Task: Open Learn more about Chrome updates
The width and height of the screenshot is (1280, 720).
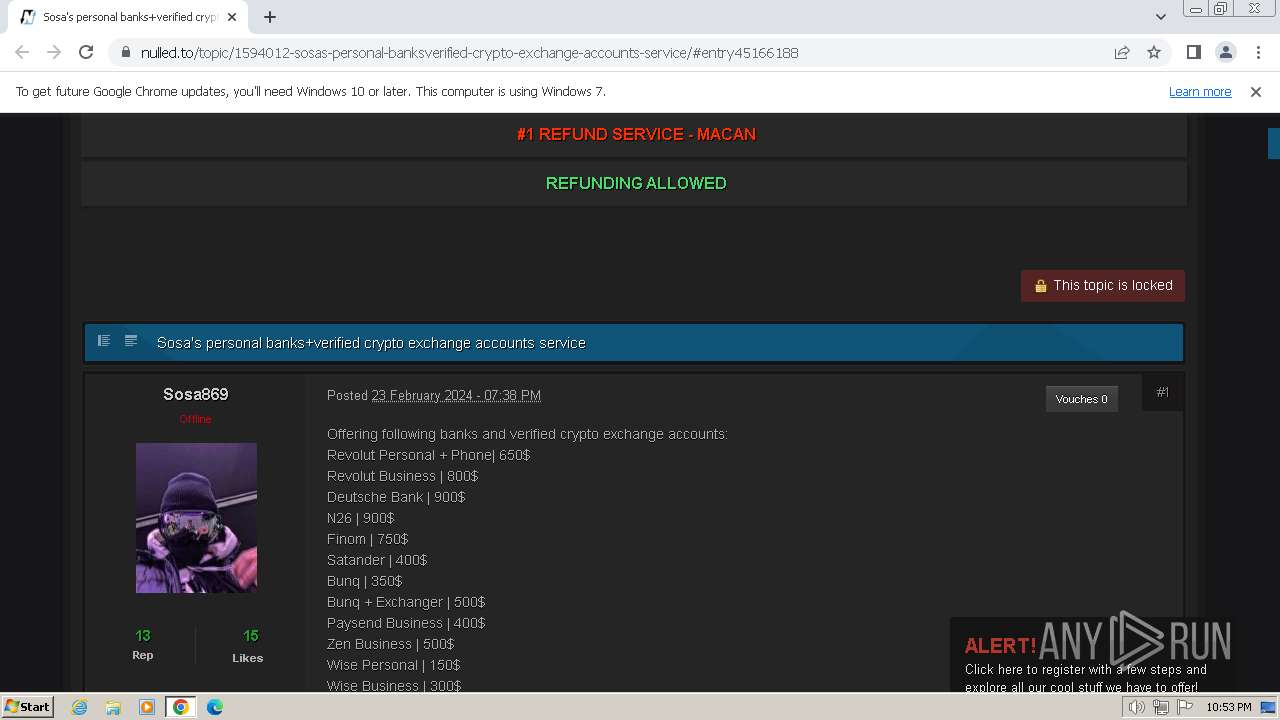Action: click(x=1200, y=92)
